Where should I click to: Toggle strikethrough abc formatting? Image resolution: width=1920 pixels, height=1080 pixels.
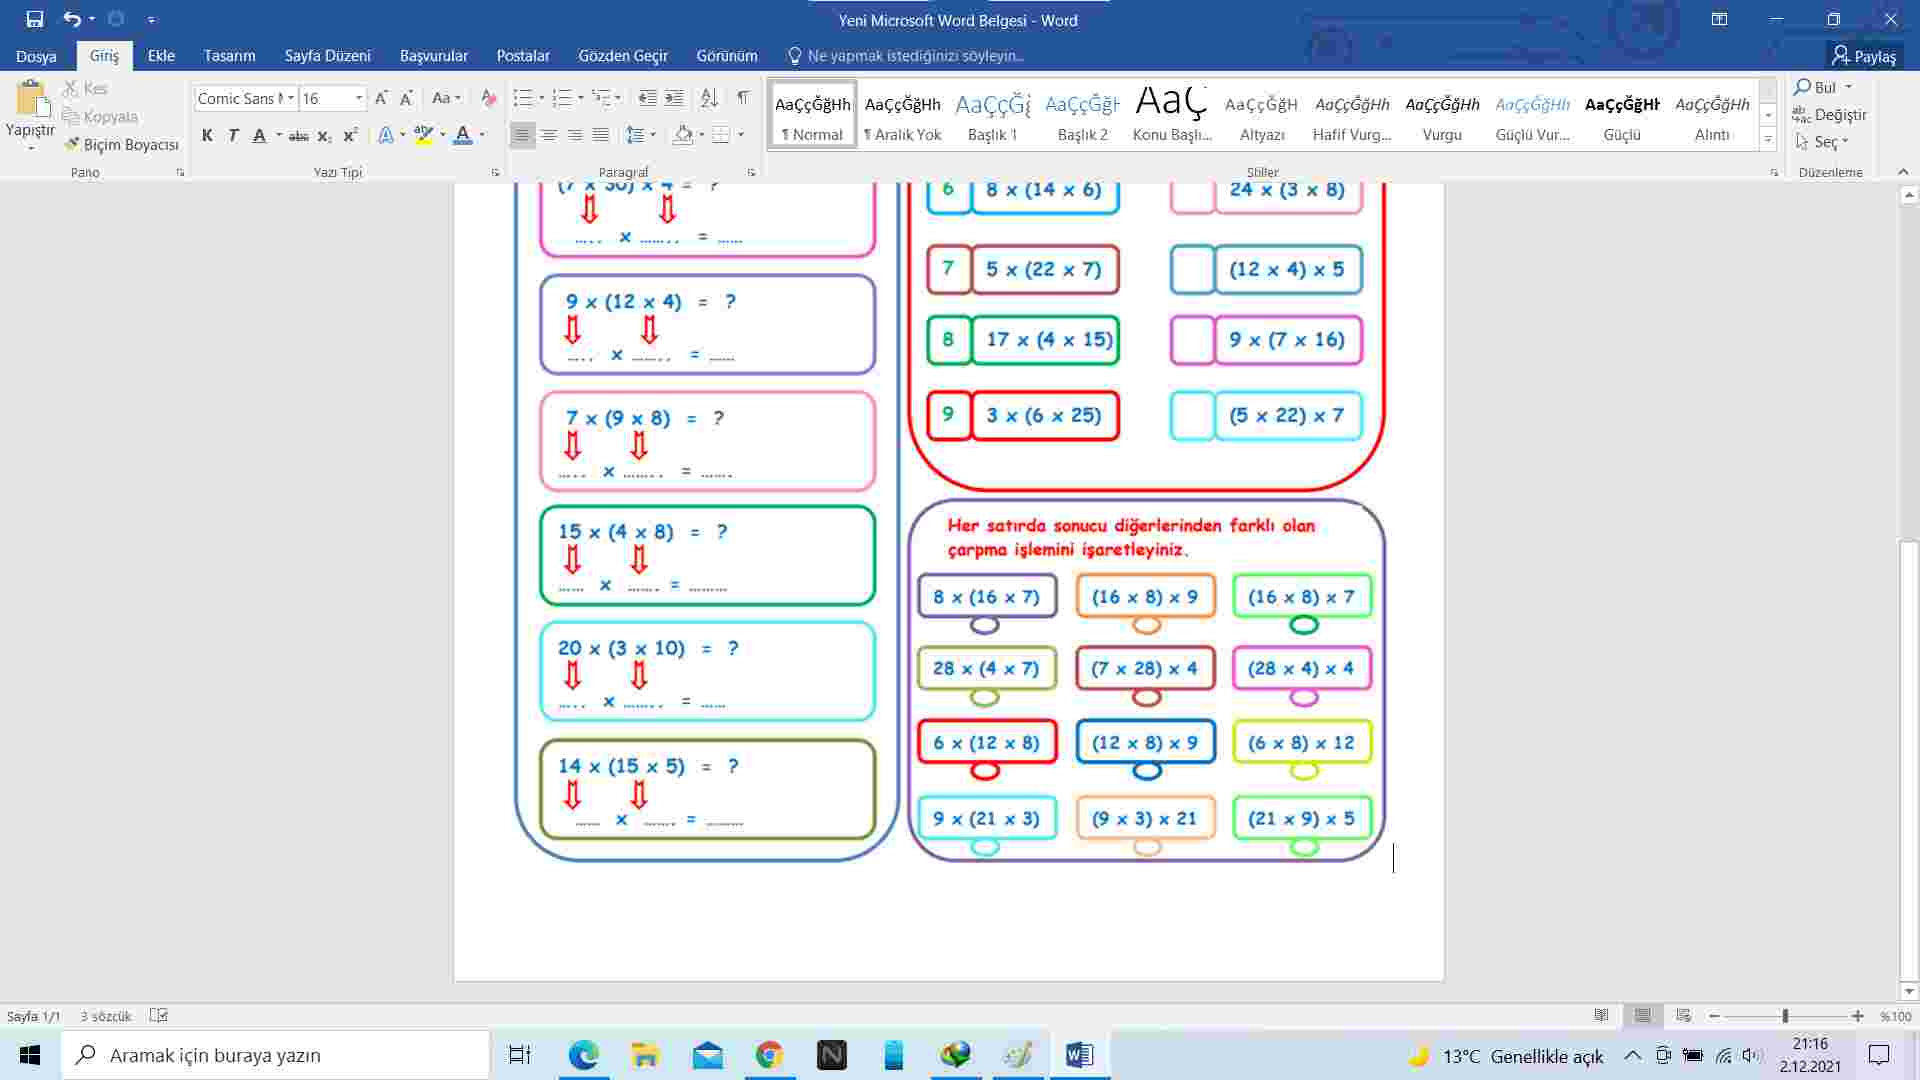click(x=298, y=135)
